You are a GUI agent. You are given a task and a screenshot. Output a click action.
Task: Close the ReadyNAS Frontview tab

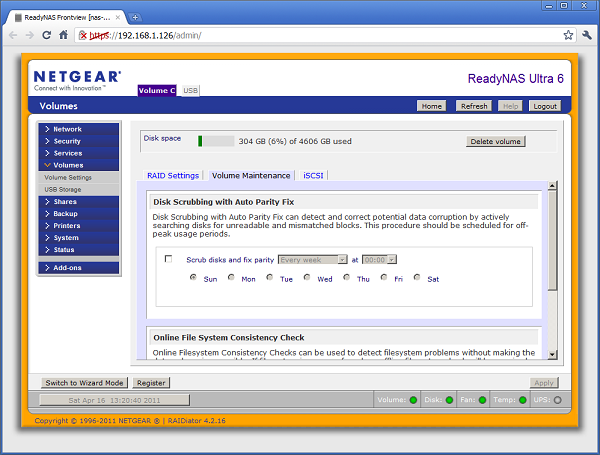118,17
